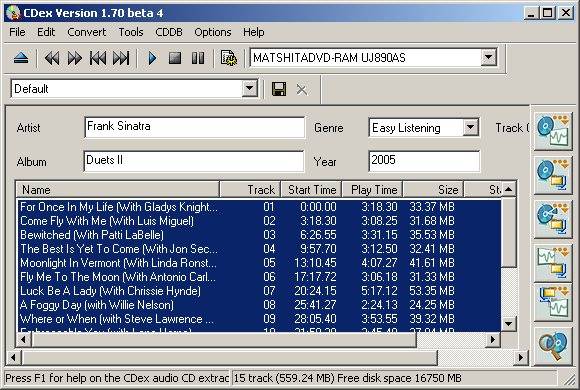Open the configuration settings icon
The height and width of the screenshot is (390, 580).
[229, 58]
